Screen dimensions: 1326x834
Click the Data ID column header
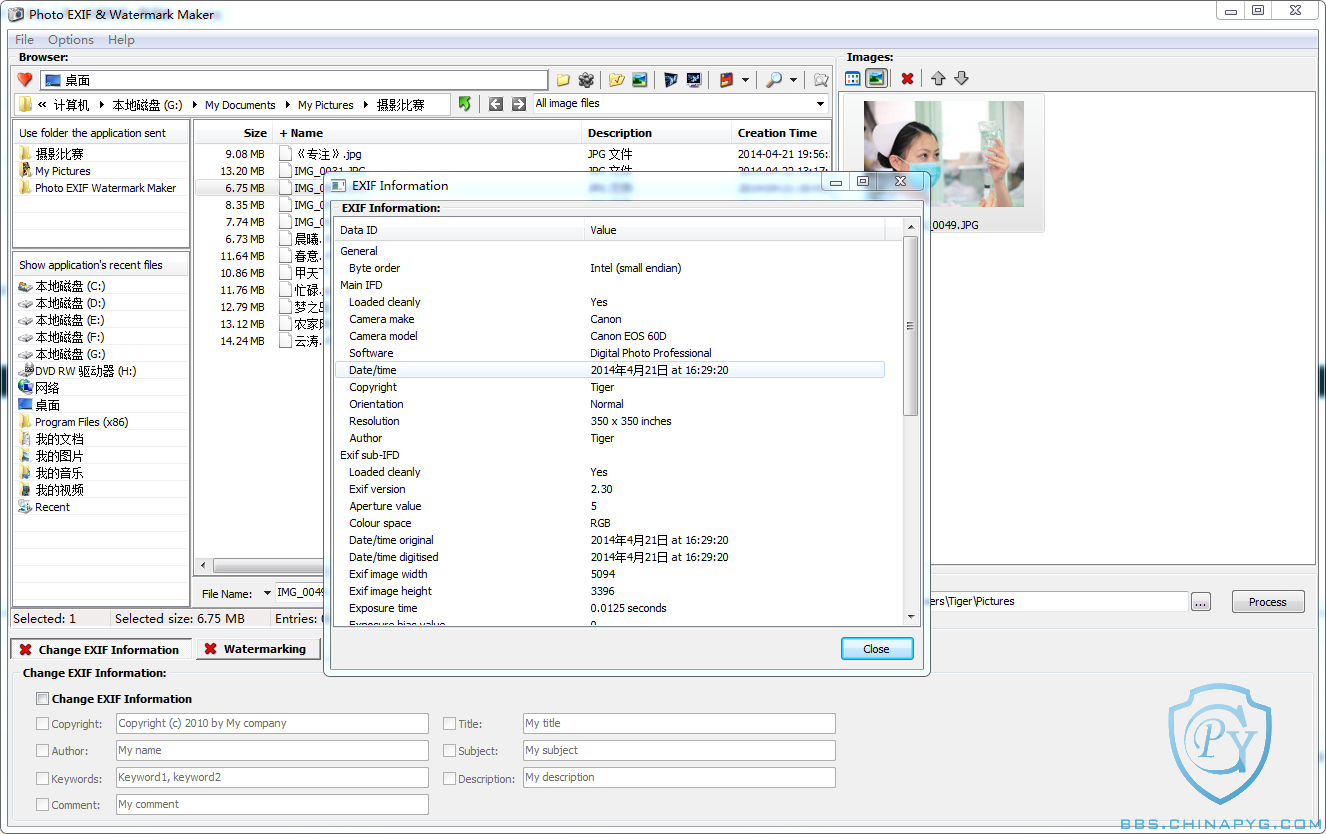click(459, 230)
